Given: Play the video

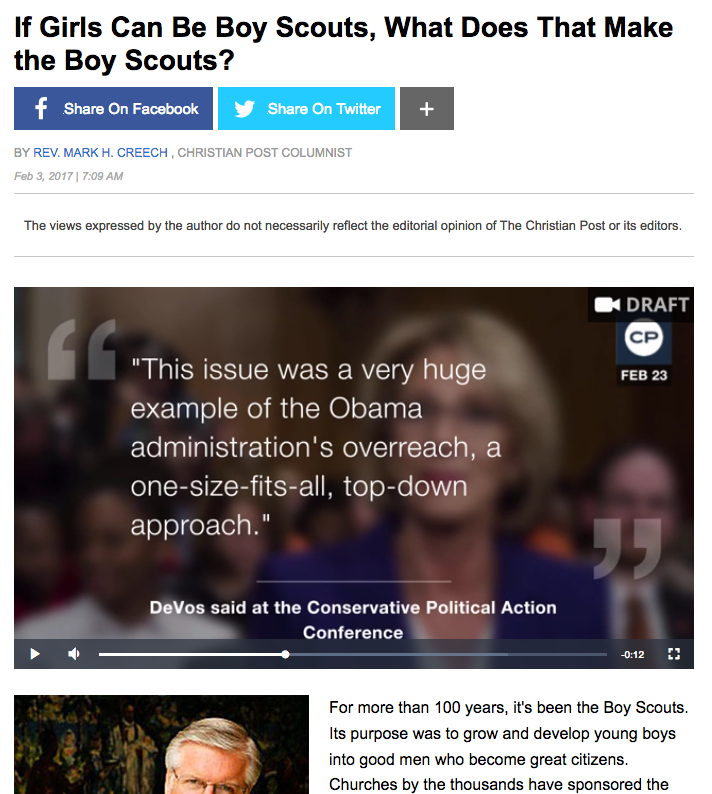Looking at the screenshot, I should coord(35,654).
